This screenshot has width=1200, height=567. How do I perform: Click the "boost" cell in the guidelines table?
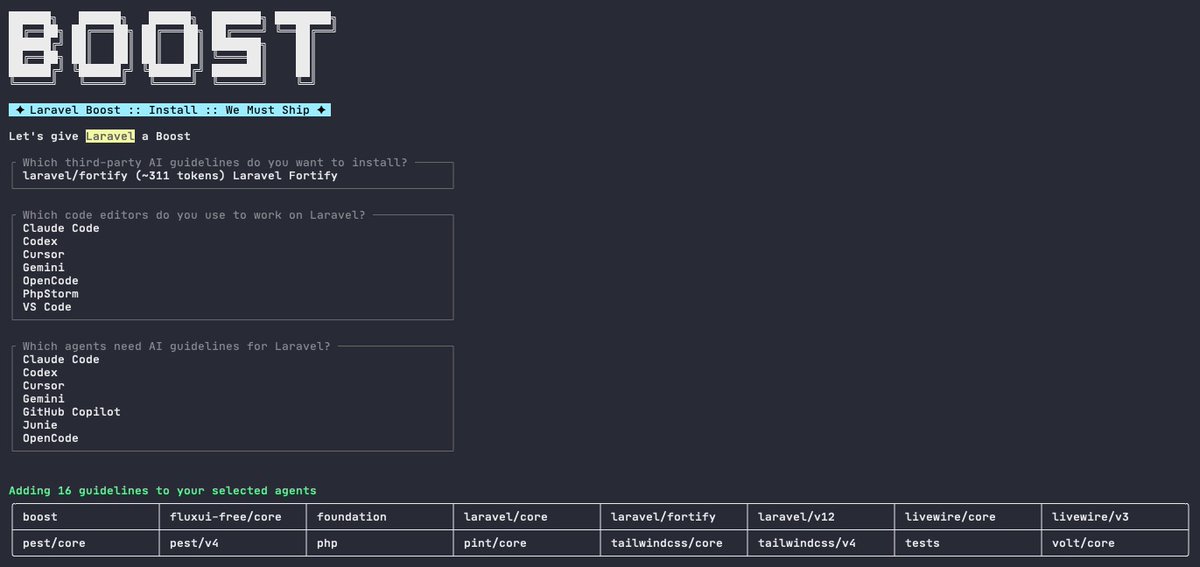coord(86,517)
